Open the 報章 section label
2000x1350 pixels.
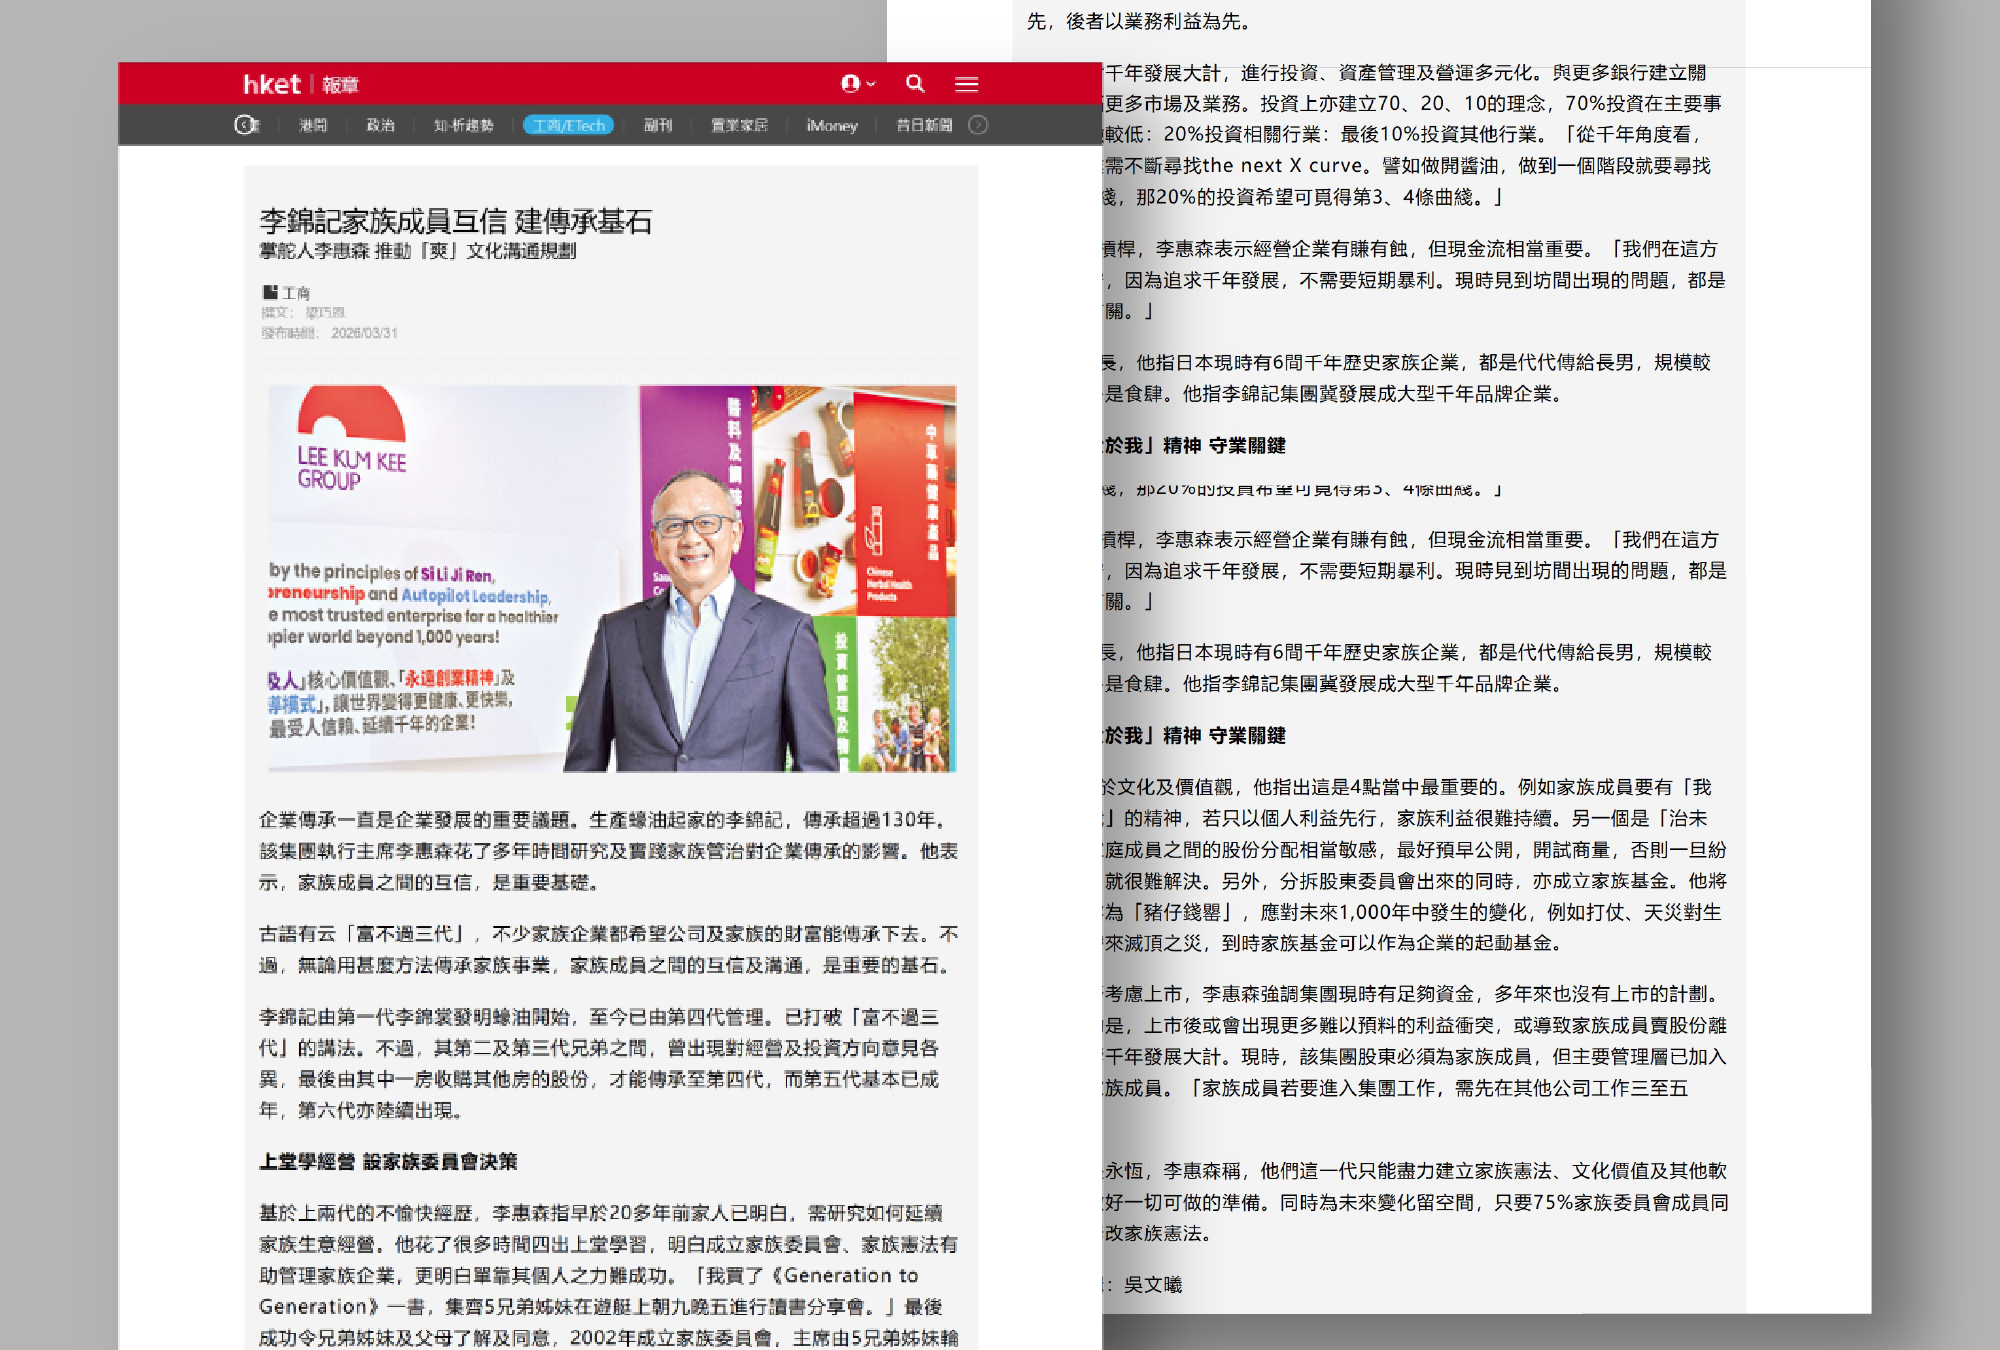(341, 86)
